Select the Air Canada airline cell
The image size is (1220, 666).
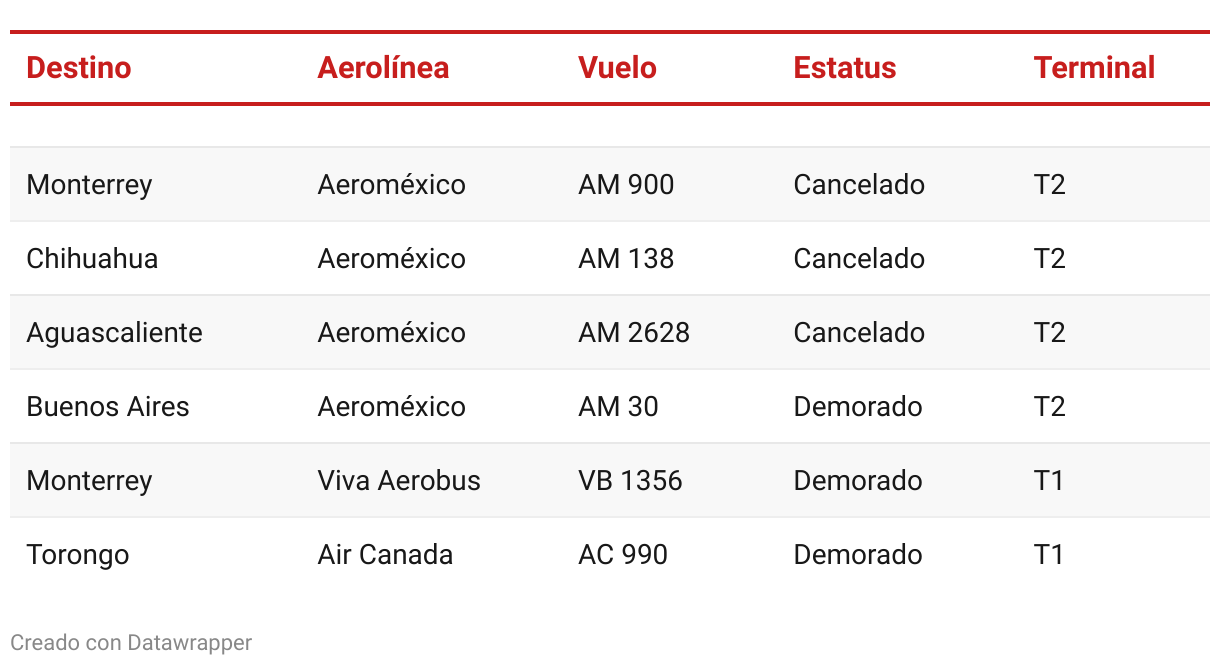(x=385, y=555)
